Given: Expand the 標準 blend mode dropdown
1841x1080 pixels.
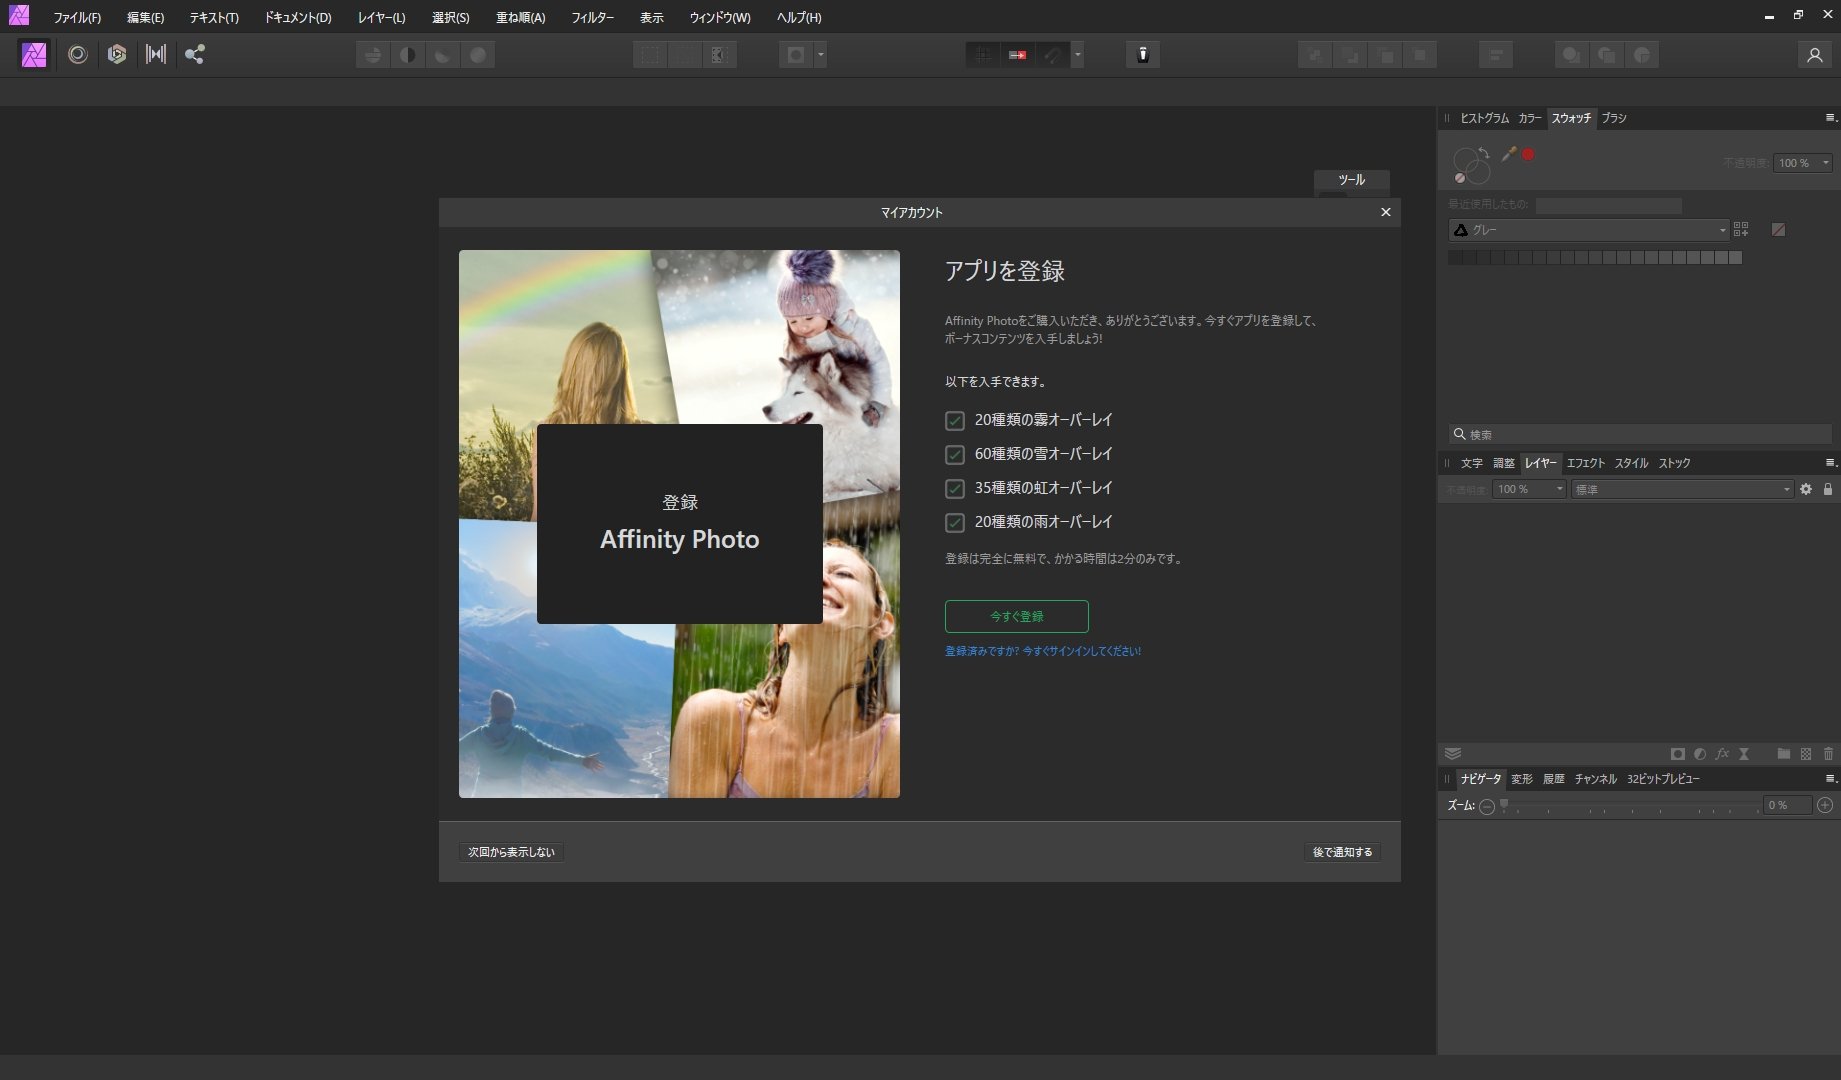Looking at the screenshot, I should [x=1681, y=489].
